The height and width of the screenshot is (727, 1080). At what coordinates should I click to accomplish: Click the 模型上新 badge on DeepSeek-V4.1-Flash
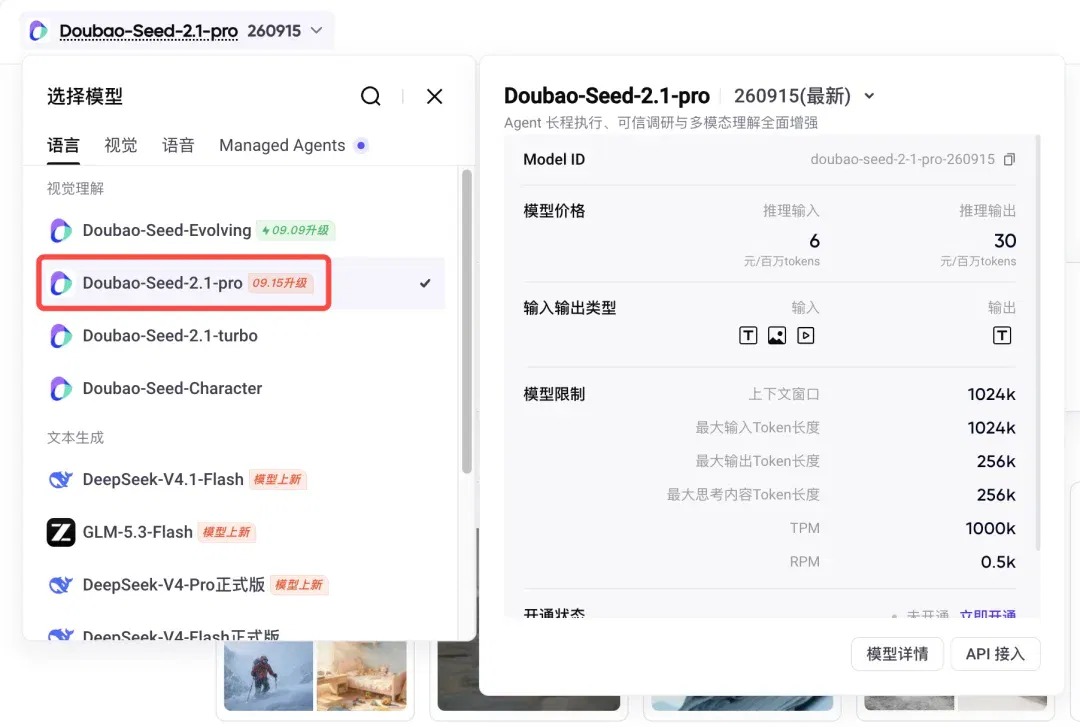click(x=277, y=480)
